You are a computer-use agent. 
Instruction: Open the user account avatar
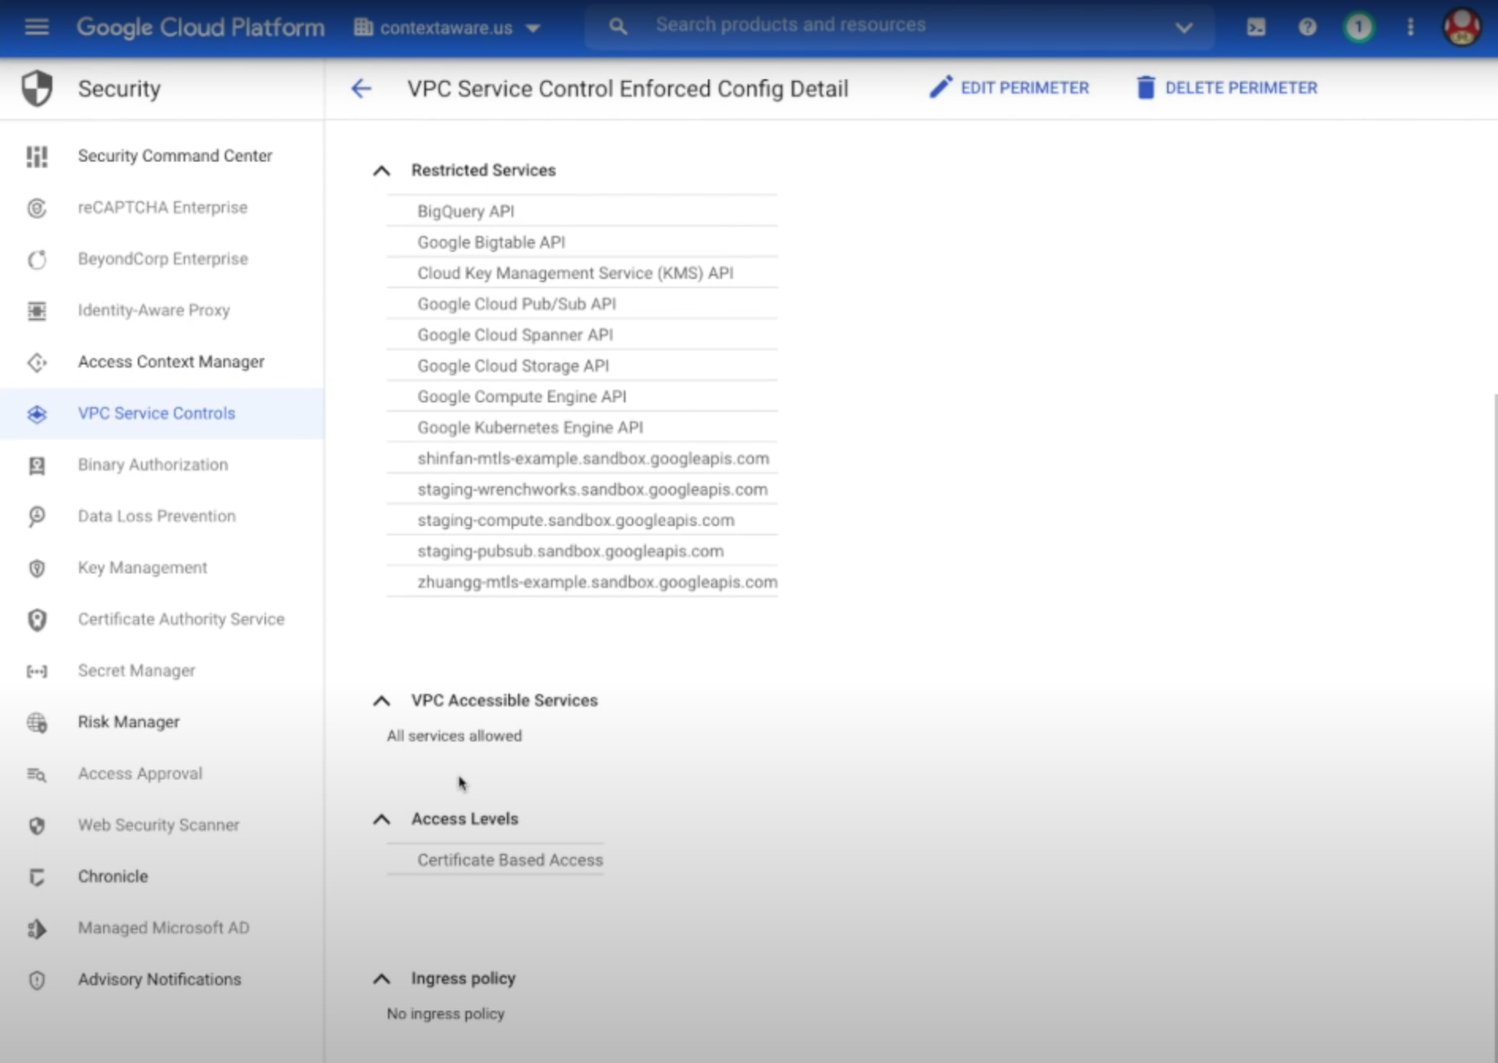[x=1462, y=27]
